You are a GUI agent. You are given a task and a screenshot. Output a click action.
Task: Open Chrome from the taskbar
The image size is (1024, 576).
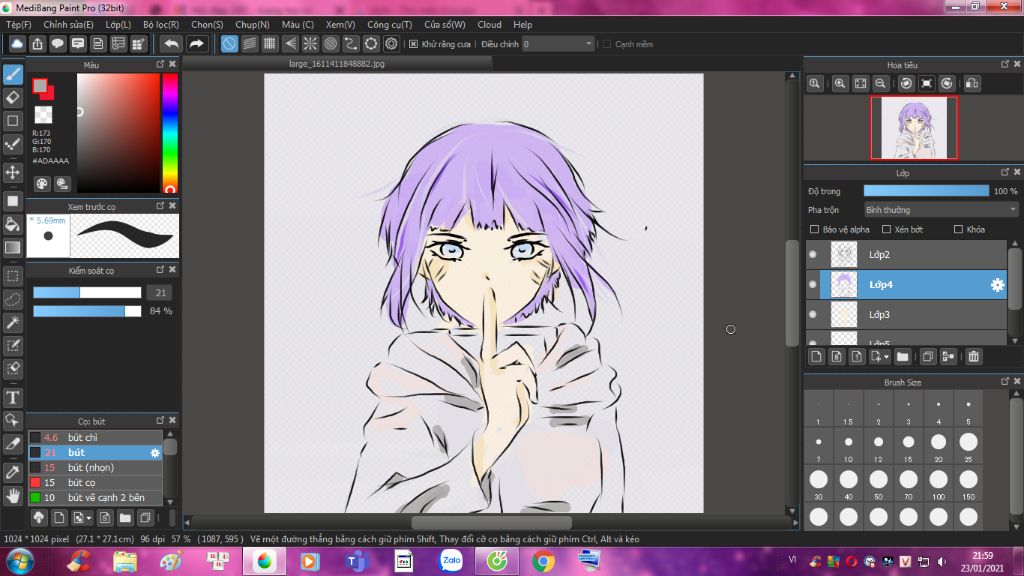click(x=543, y=561)
